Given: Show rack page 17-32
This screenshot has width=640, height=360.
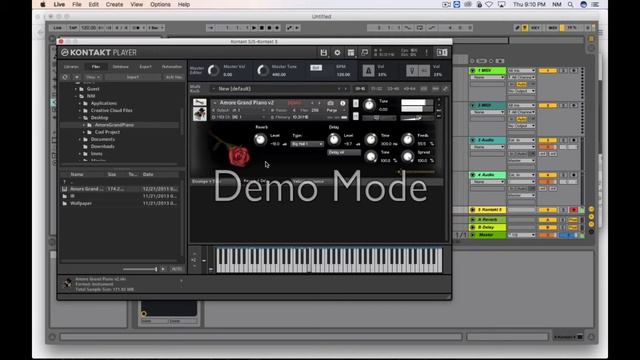Looking at the screenshot, I should click(x=376, y=89).
